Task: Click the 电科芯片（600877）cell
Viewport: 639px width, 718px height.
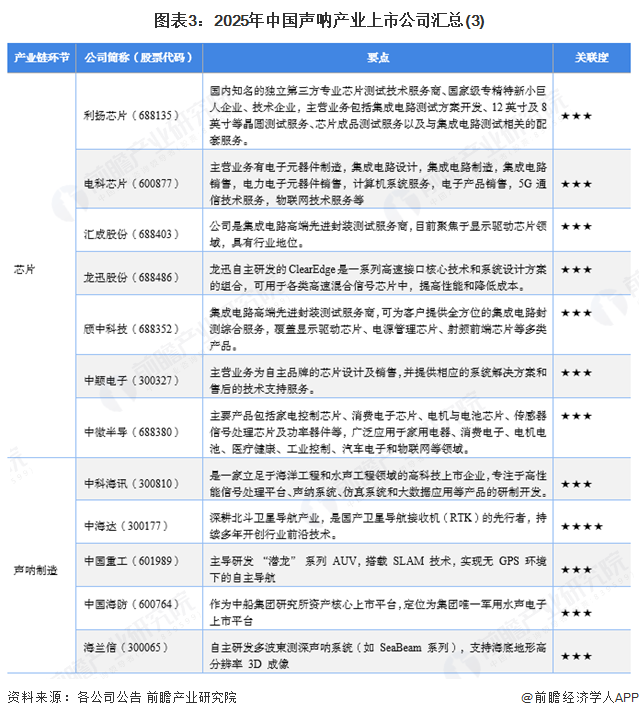Action: coord(131,184)
